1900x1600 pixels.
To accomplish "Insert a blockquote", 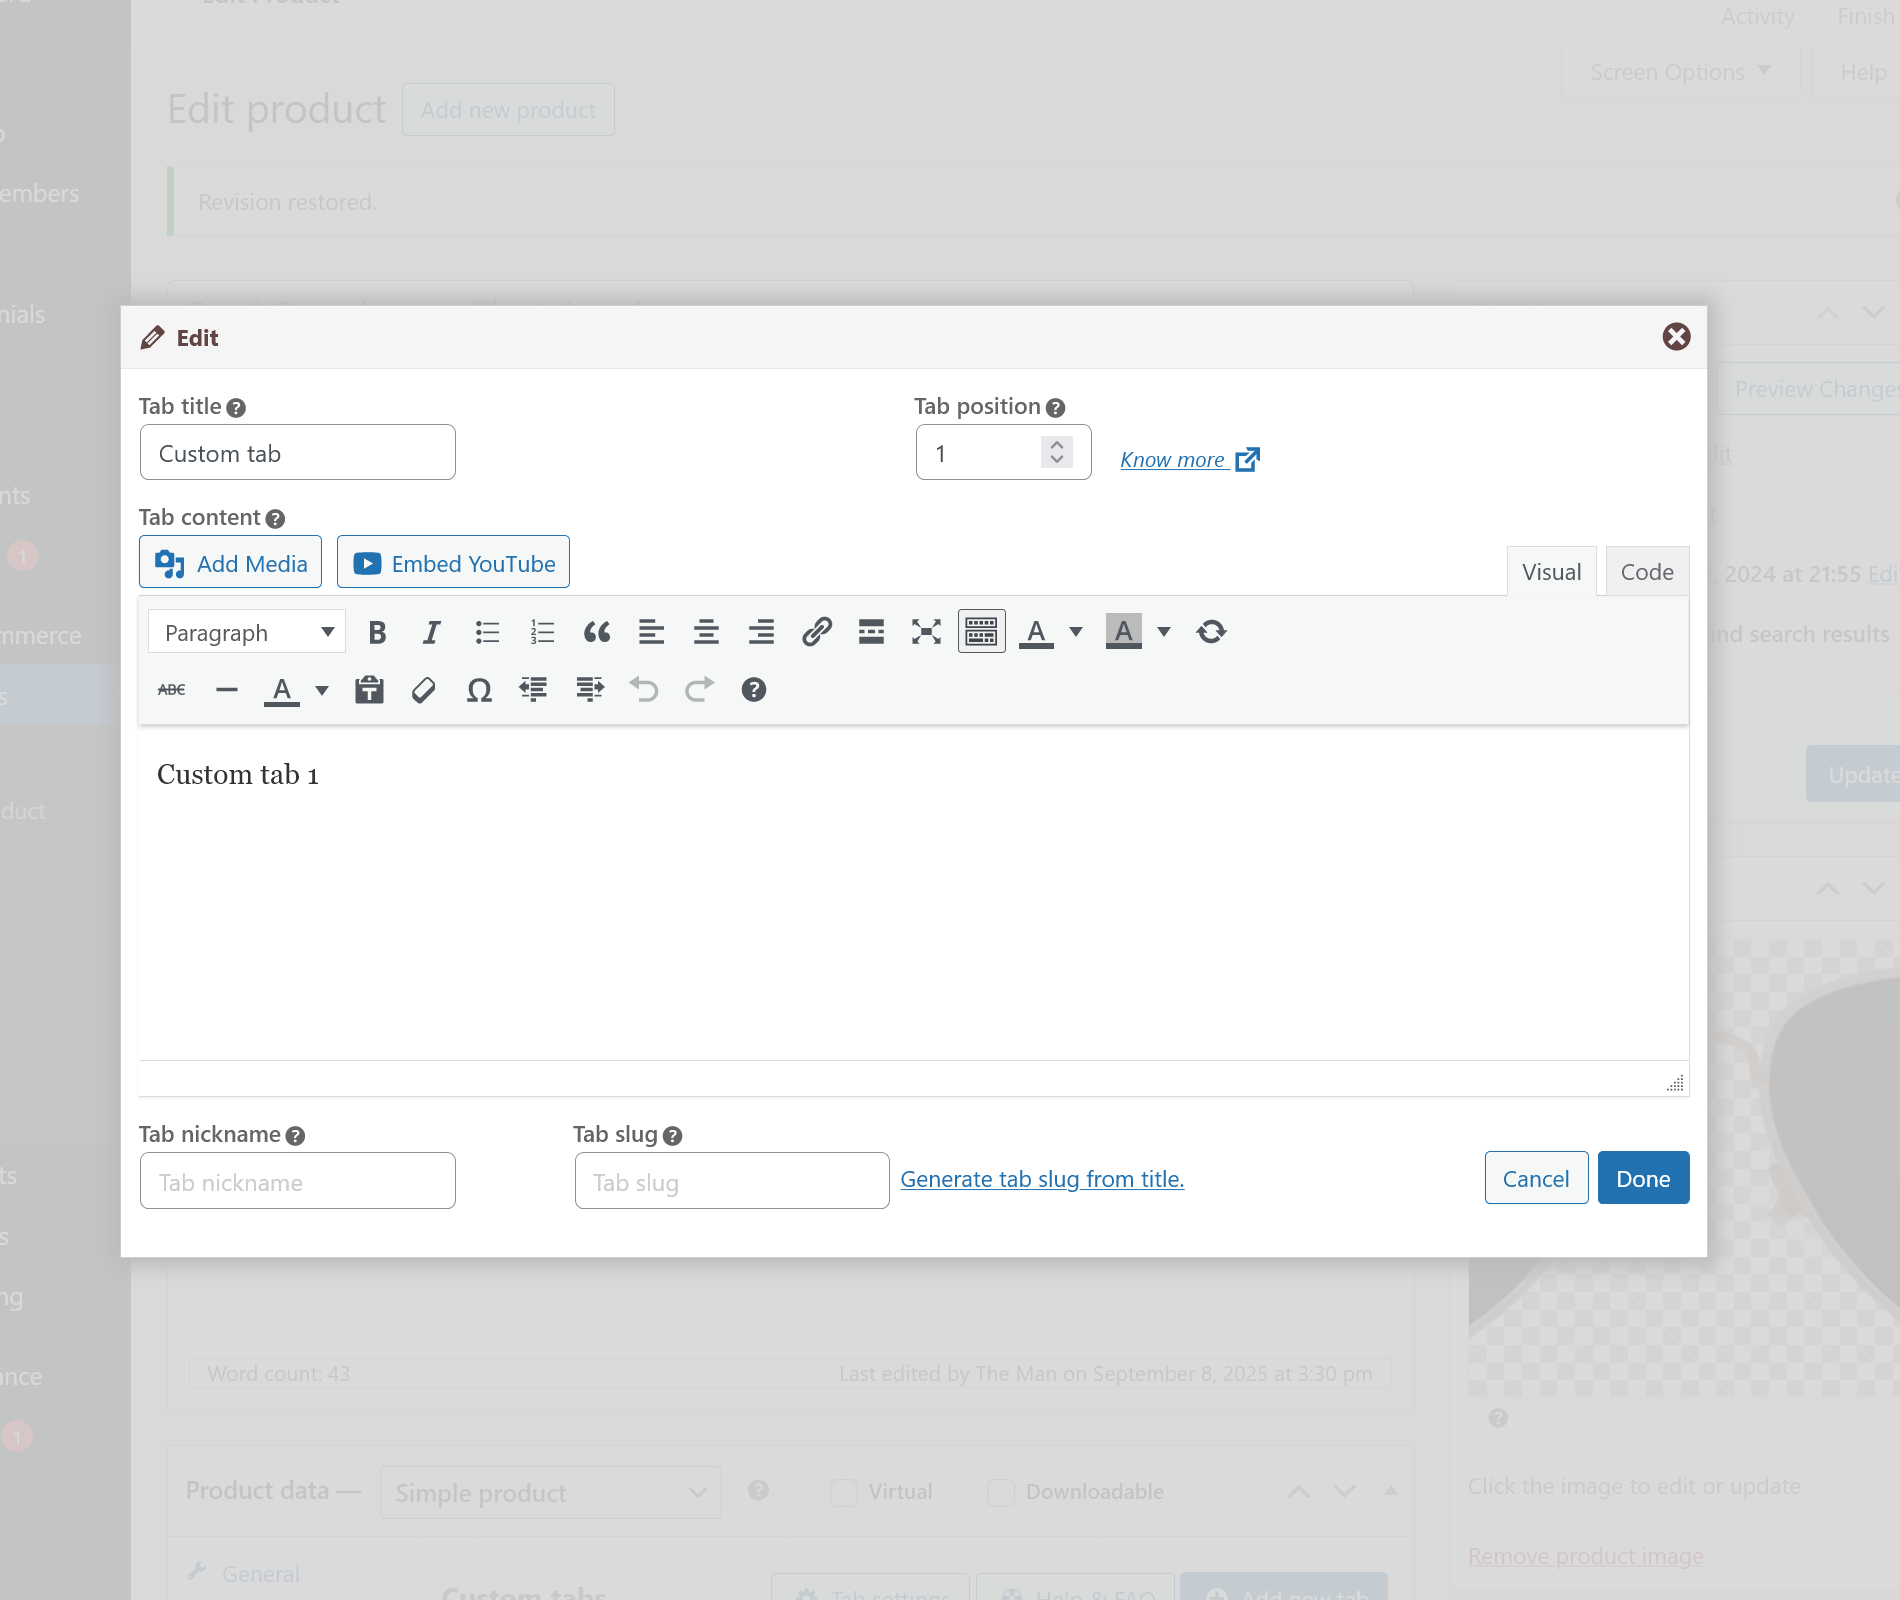I will (597, 632).
